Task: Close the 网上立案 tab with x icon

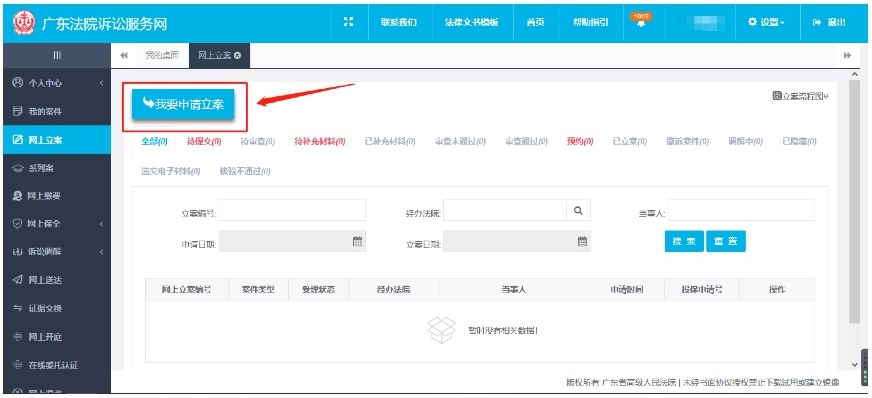Action: (237, 56)
